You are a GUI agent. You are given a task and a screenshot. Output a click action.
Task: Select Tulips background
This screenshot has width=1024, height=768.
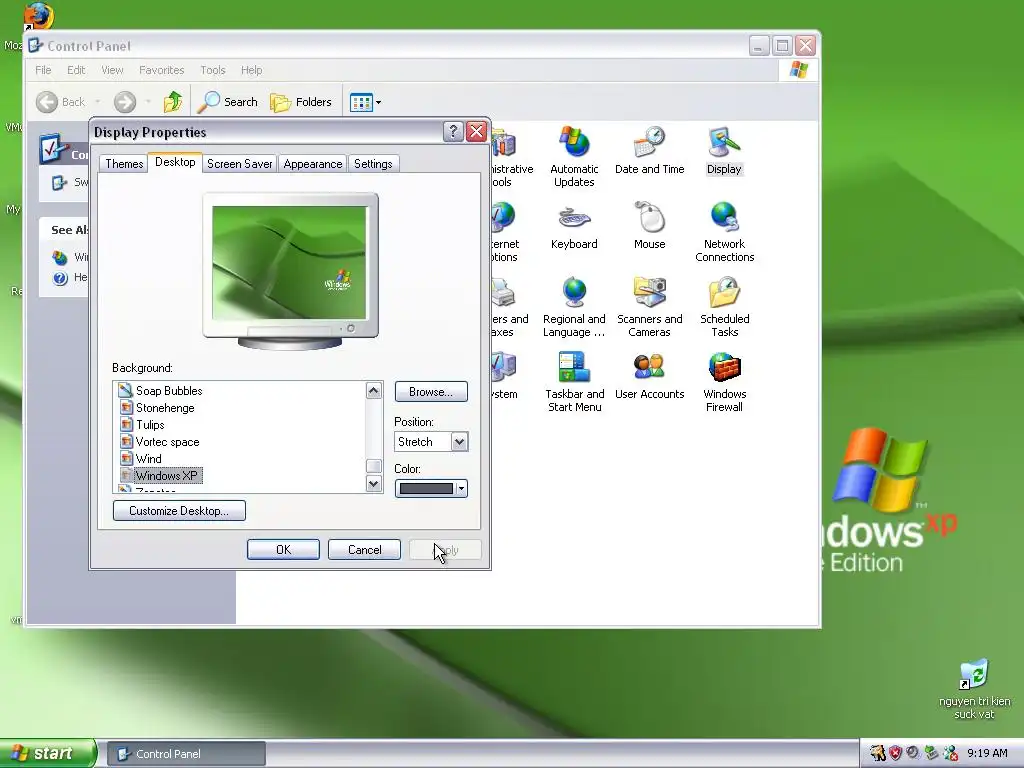(x=142, y=424)
